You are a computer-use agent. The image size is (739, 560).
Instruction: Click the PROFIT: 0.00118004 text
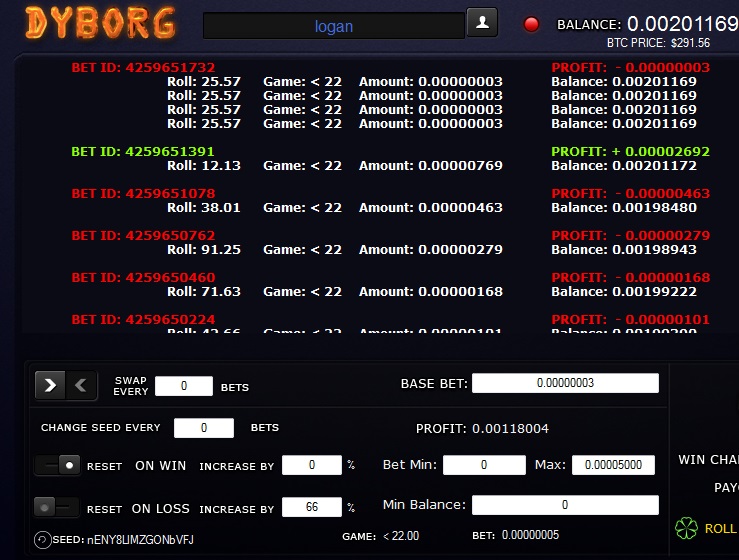482,428
